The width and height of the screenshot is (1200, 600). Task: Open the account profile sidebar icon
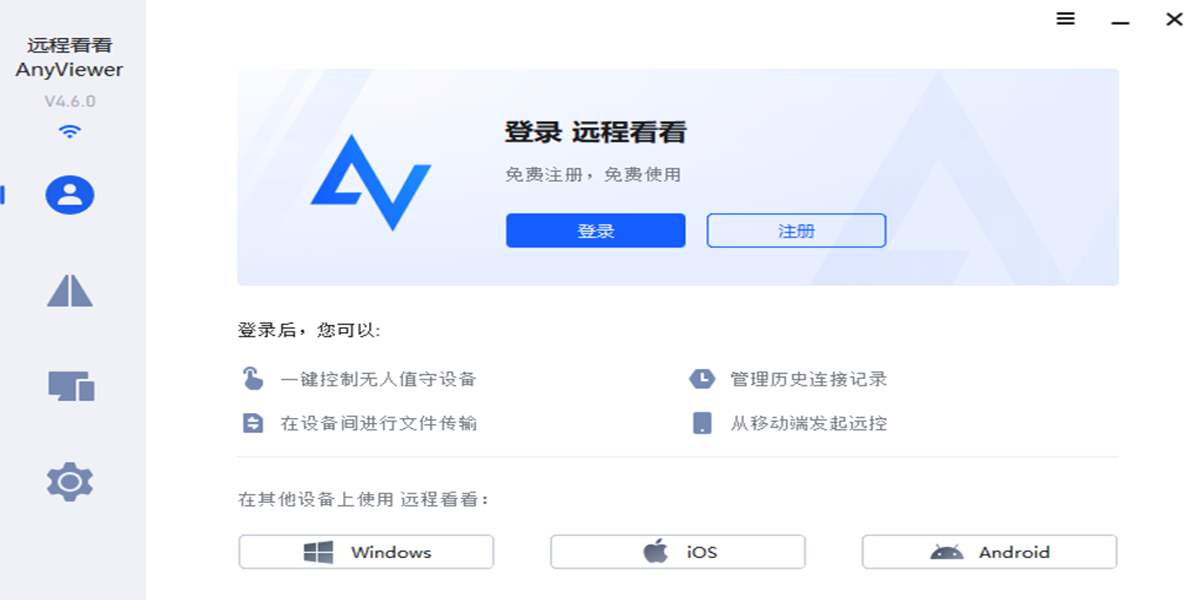point(70,195)
